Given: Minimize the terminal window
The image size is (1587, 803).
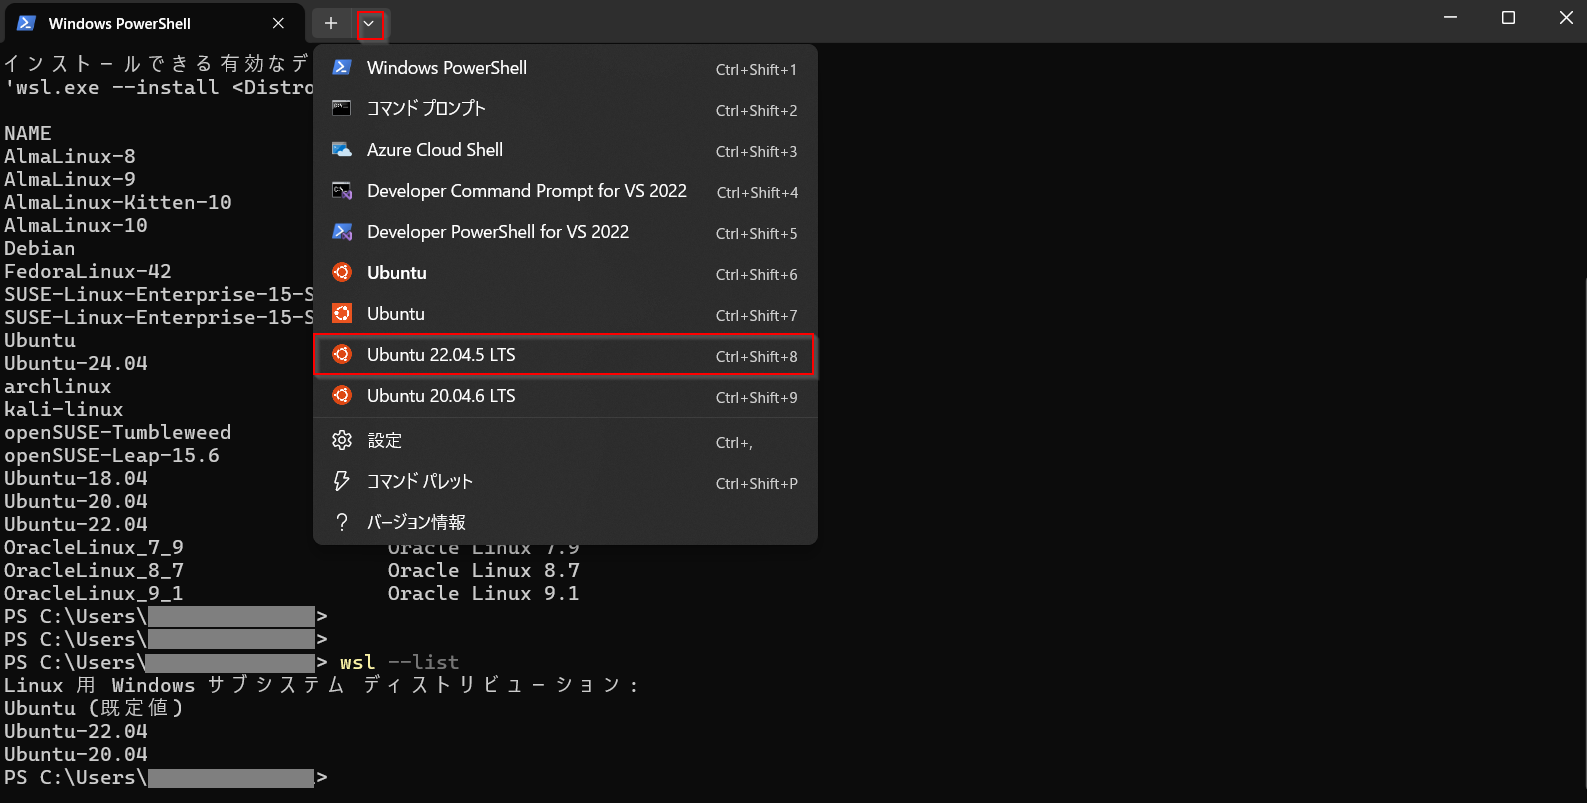Looking at the screenshot, I should (1450, 18).
